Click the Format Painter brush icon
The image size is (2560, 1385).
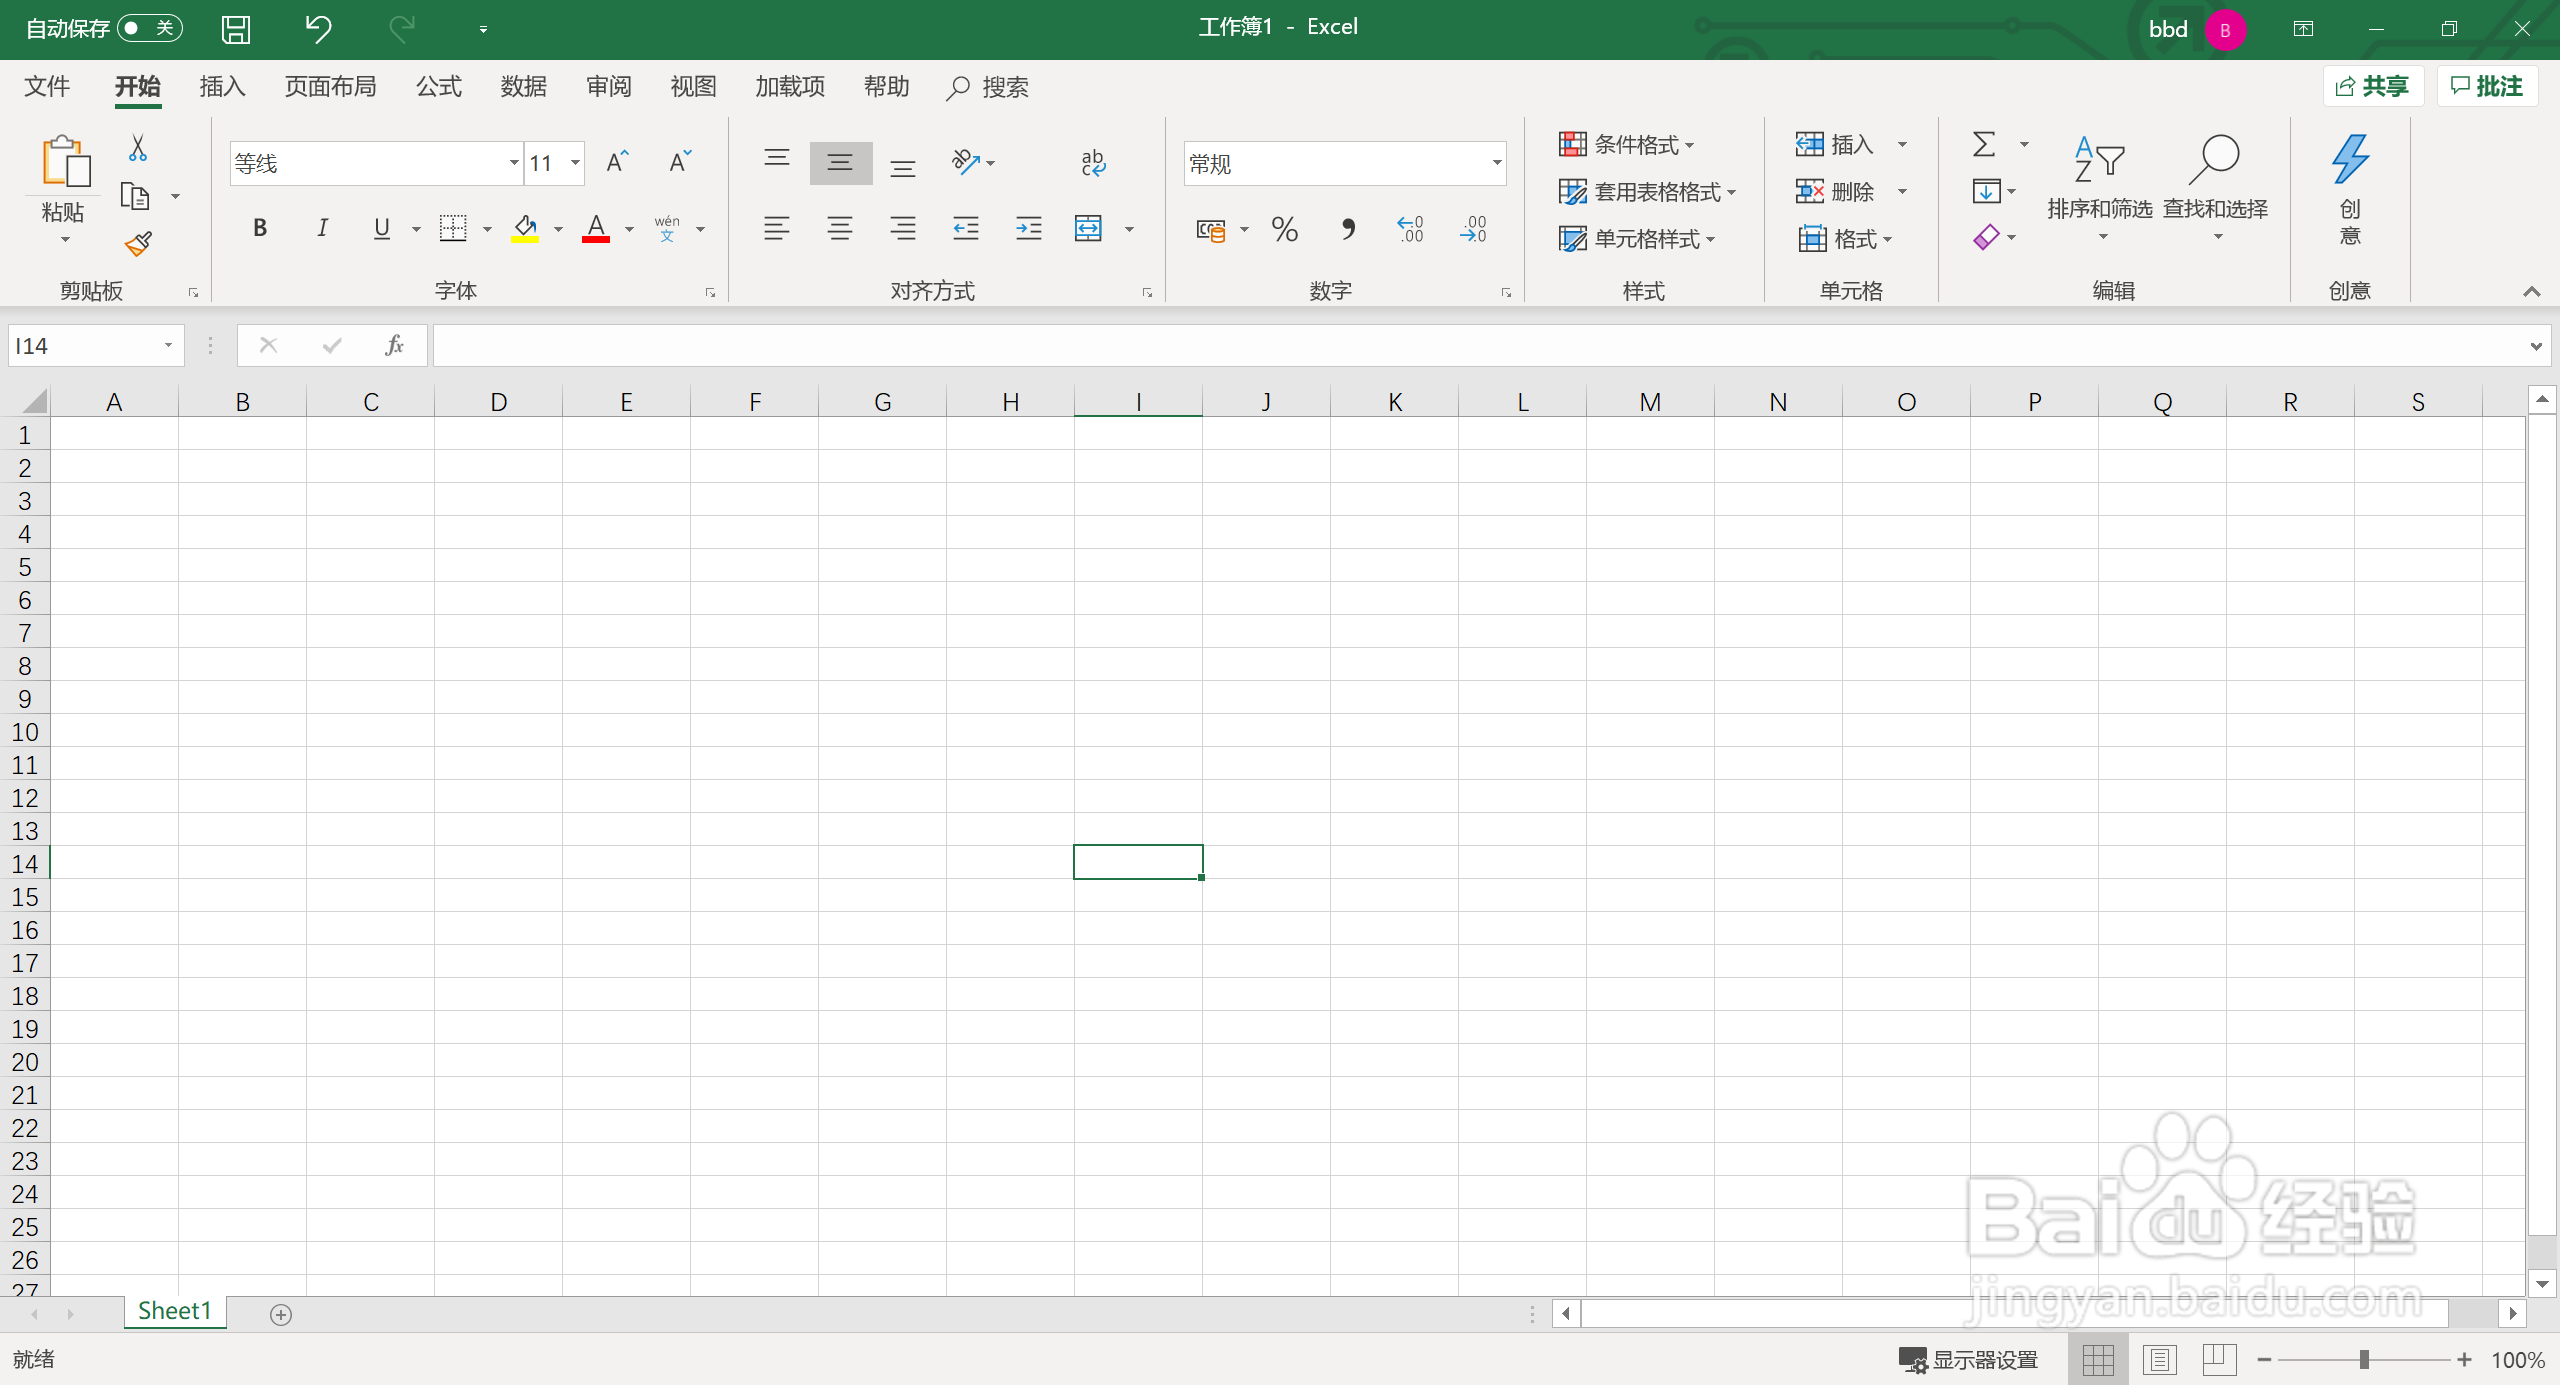[138, 243]
